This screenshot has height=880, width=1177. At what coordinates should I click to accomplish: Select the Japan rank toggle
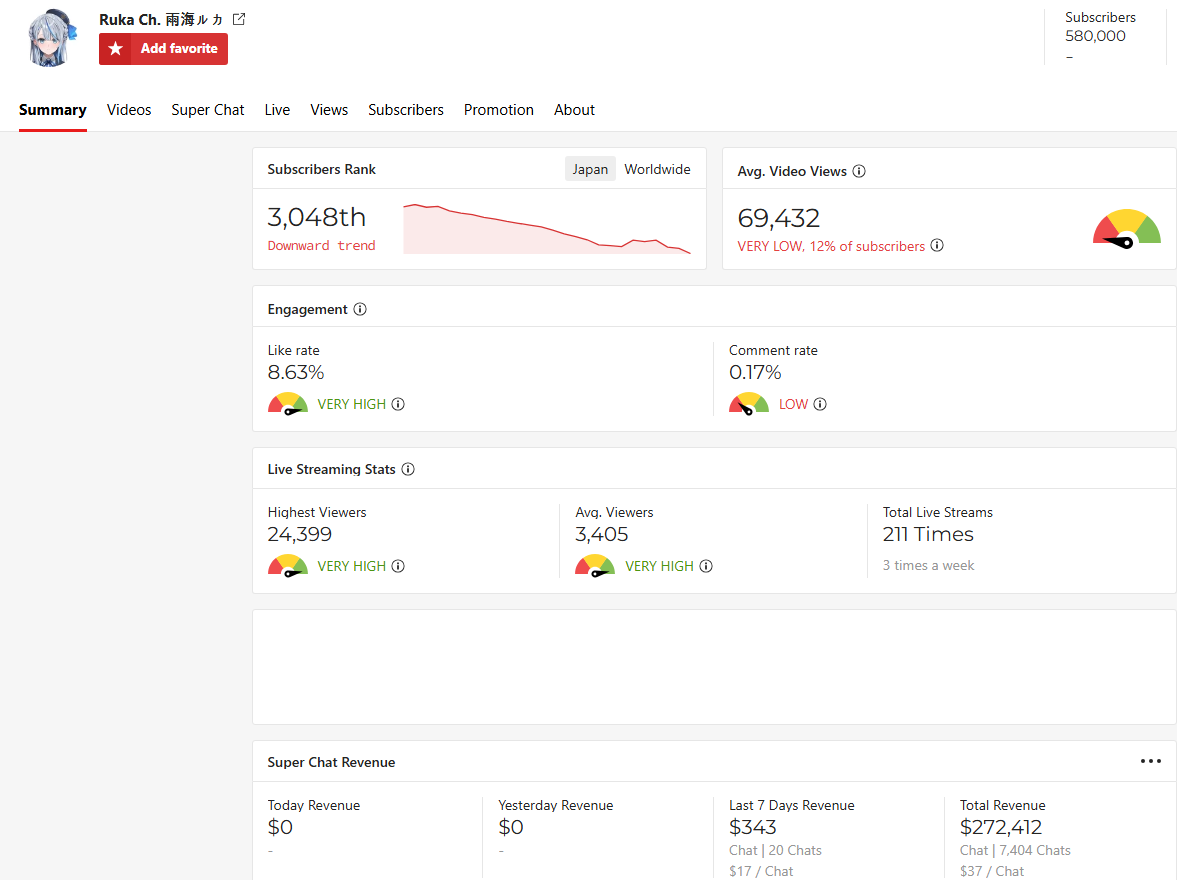[x=590, y=169]
